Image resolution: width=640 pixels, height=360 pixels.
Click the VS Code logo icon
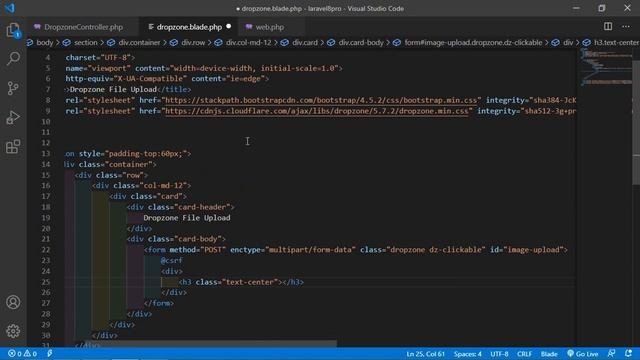pos(9,8)
